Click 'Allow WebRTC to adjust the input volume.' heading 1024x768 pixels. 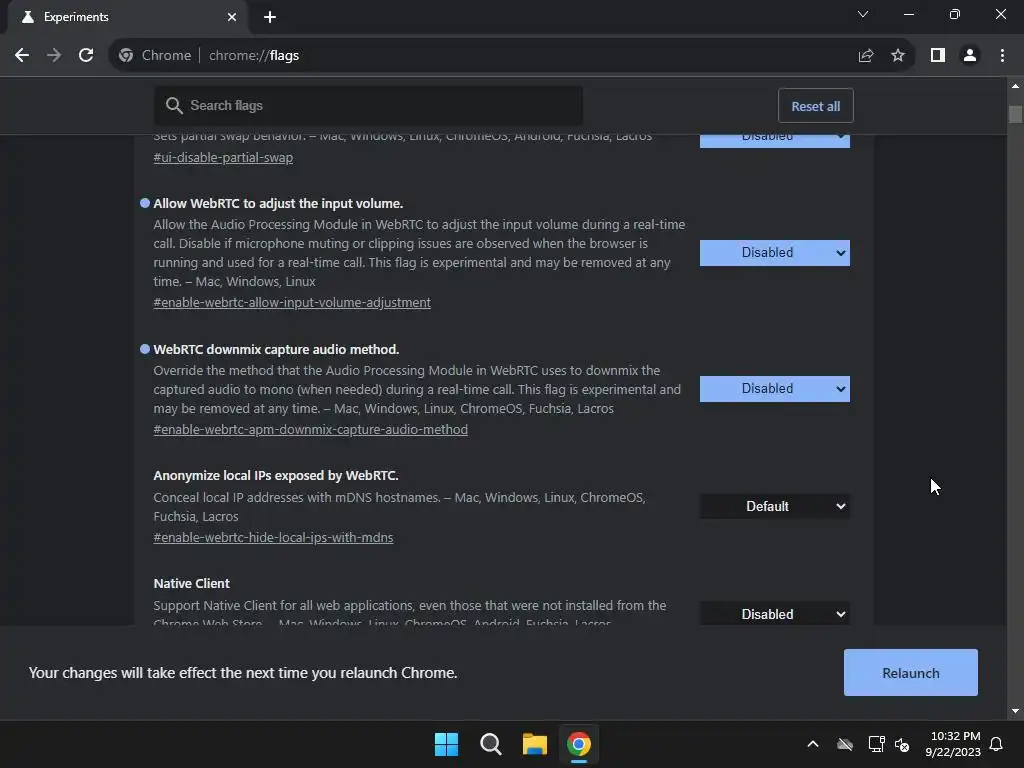click(278, 204)
